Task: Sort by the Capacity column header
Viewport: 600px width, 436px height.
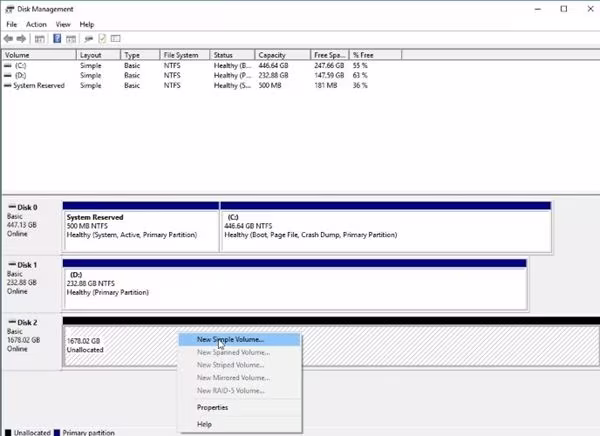Action: 283,55
